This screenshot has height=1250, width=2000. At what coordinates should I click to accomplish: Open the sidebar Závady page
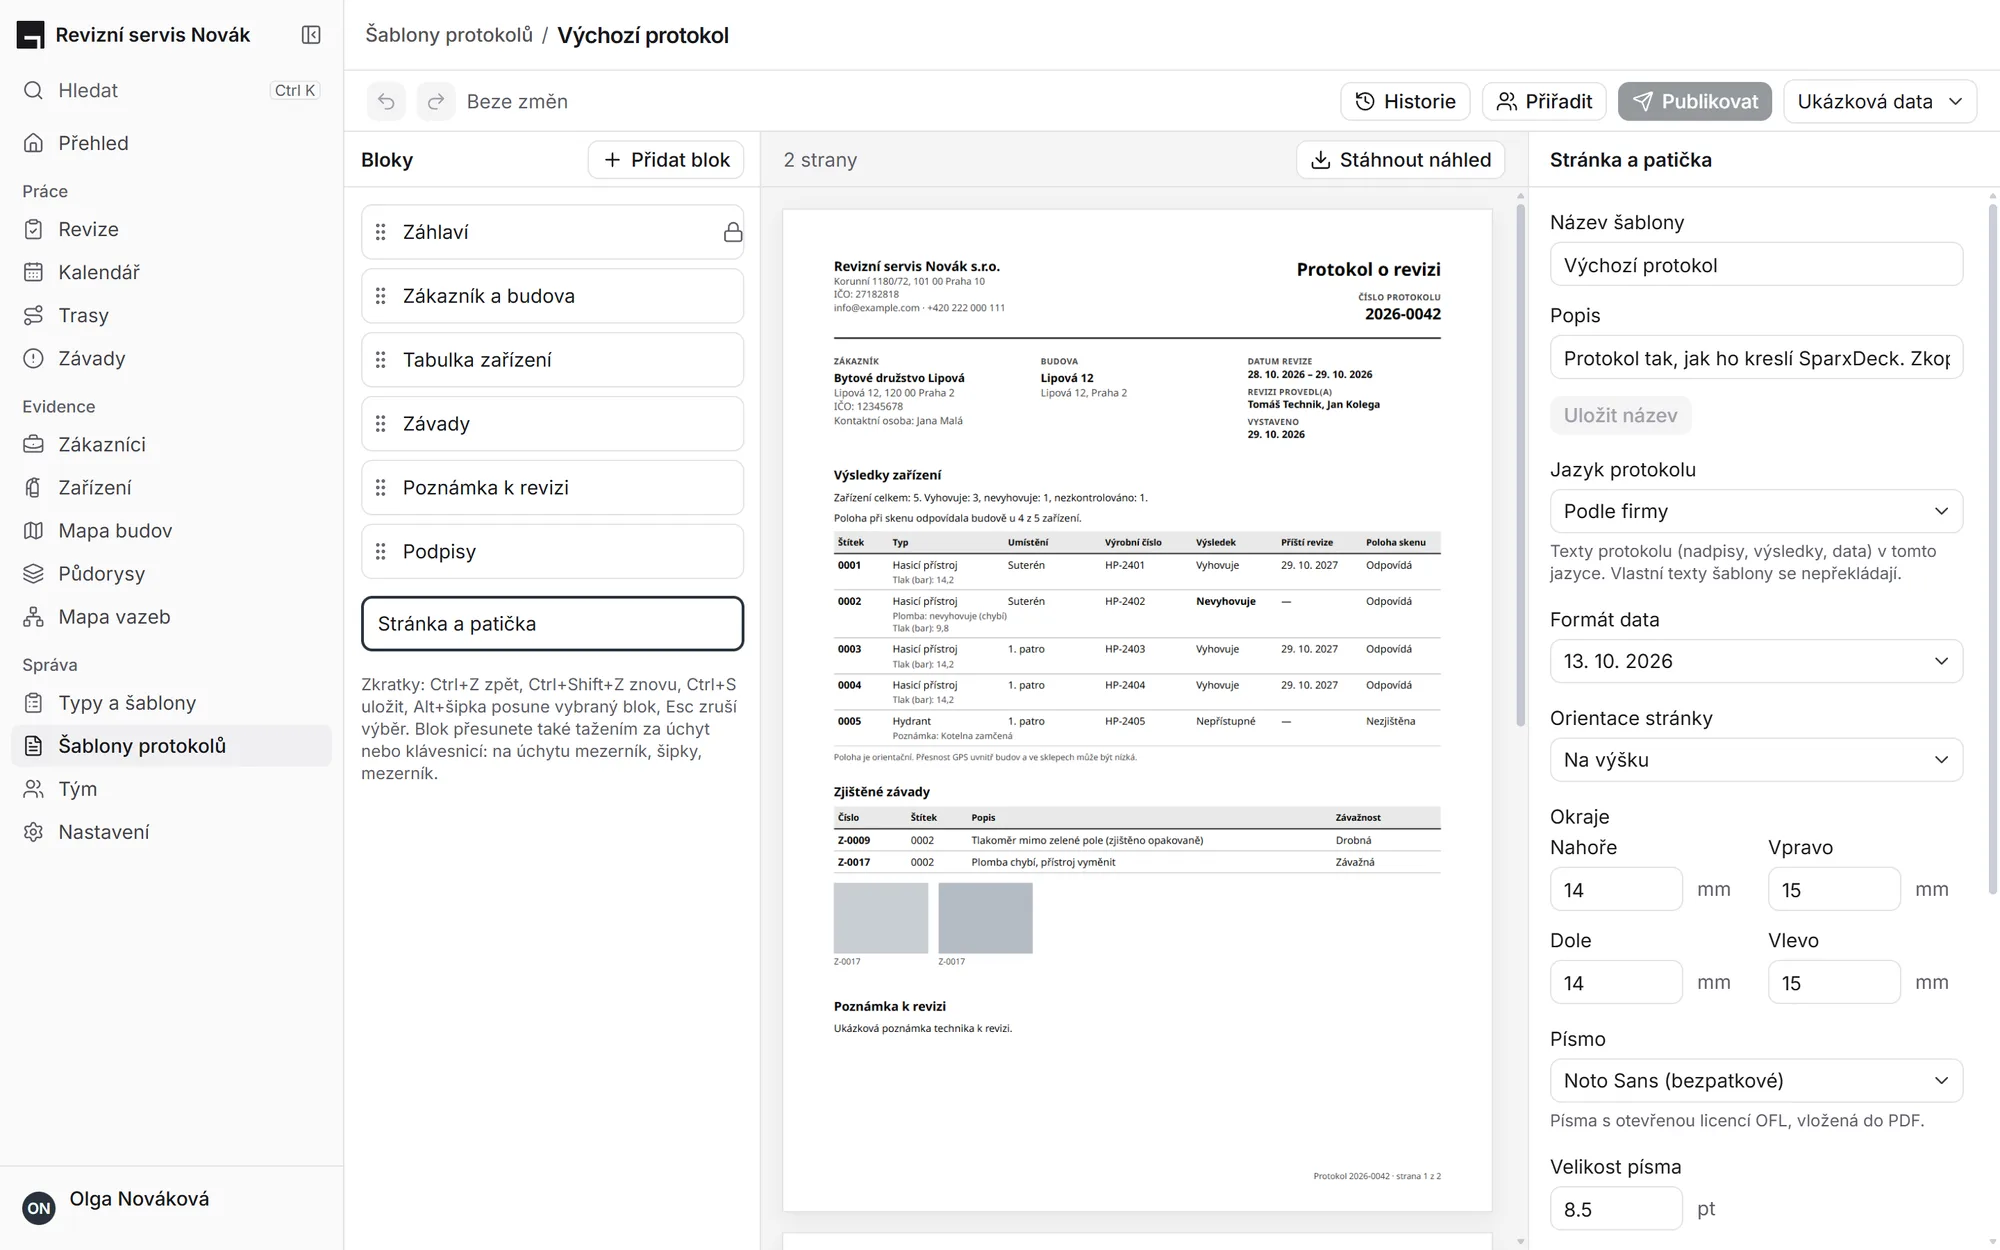click(171, 358)
